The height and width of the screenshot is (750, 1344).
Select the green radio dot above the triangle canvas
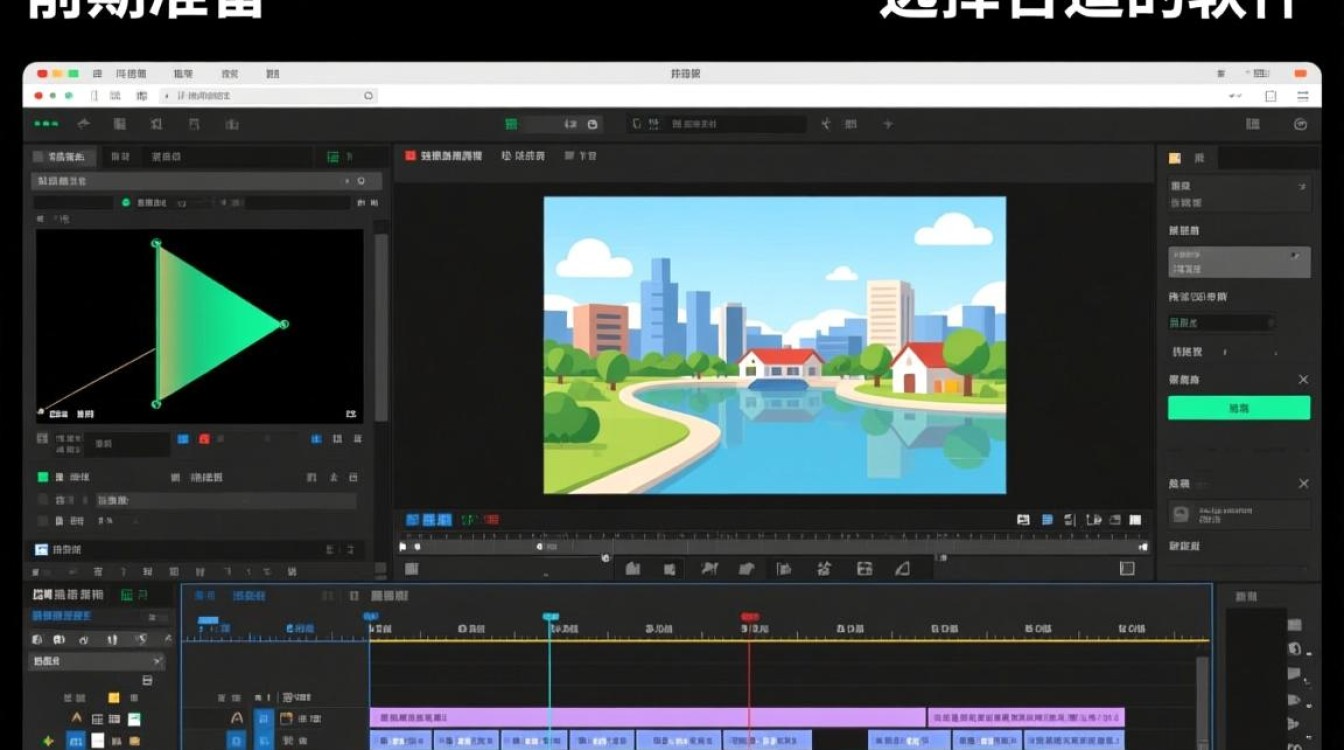[x=126, y=203]
